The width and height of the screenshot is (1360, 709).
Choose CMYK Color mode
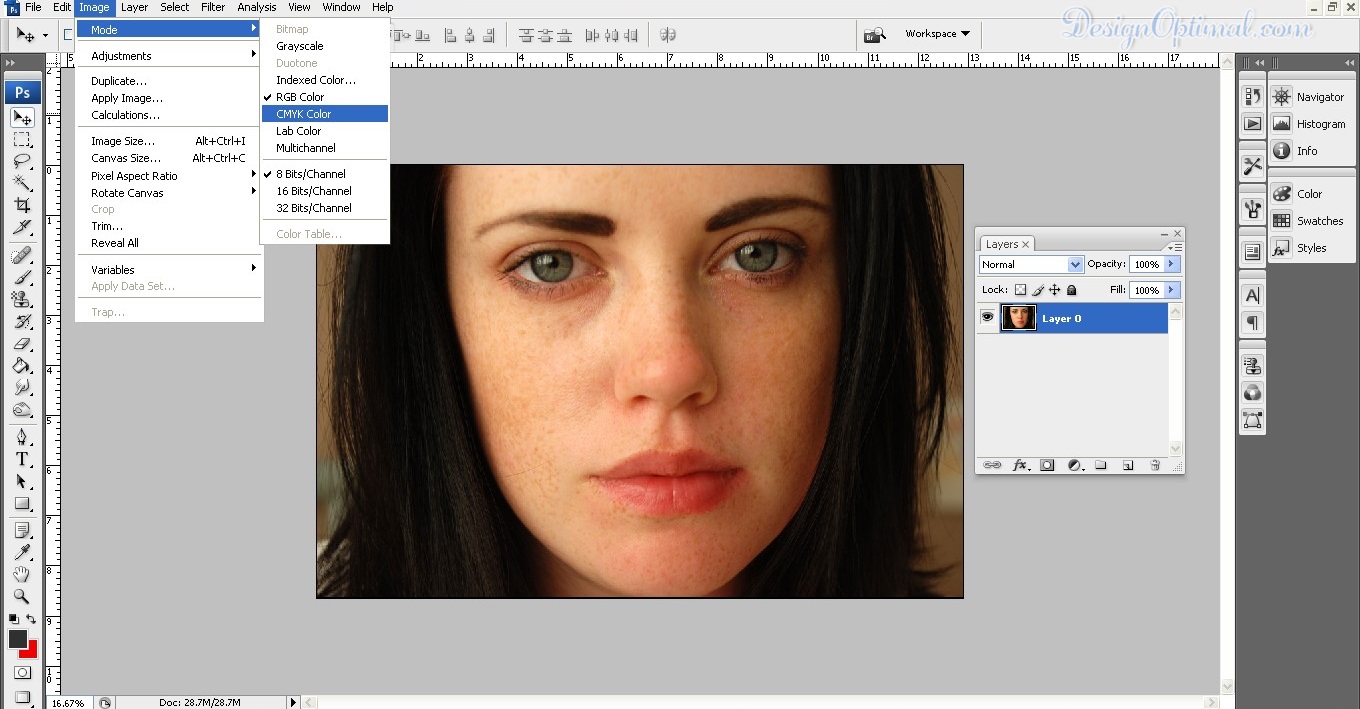pyautogui.click(x=323, y=114)
